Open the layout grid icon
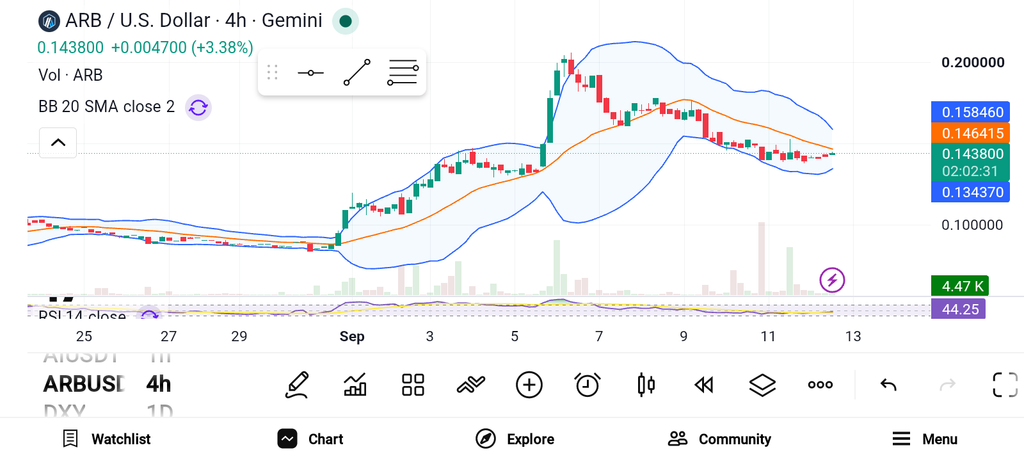Image resolution: width=1024 pixels, height=461 pixels. [x=413, y=385]
